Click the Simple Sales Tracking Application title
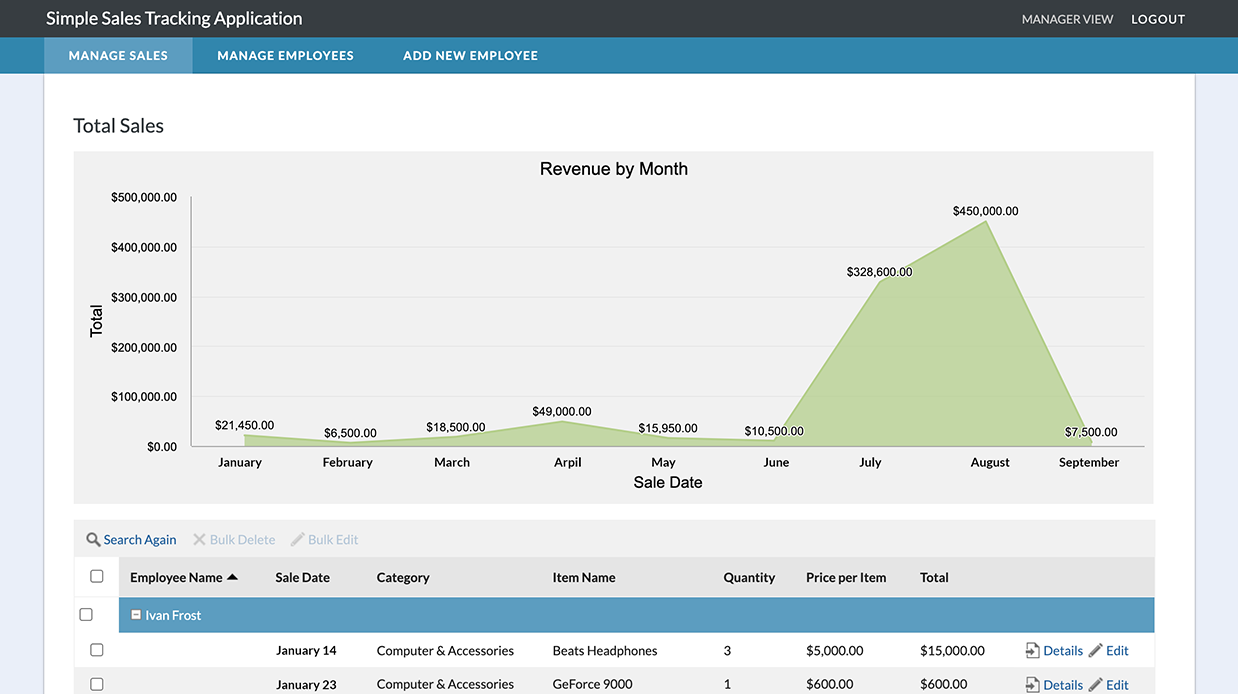Screen dimensions: 1238x694 174,19
